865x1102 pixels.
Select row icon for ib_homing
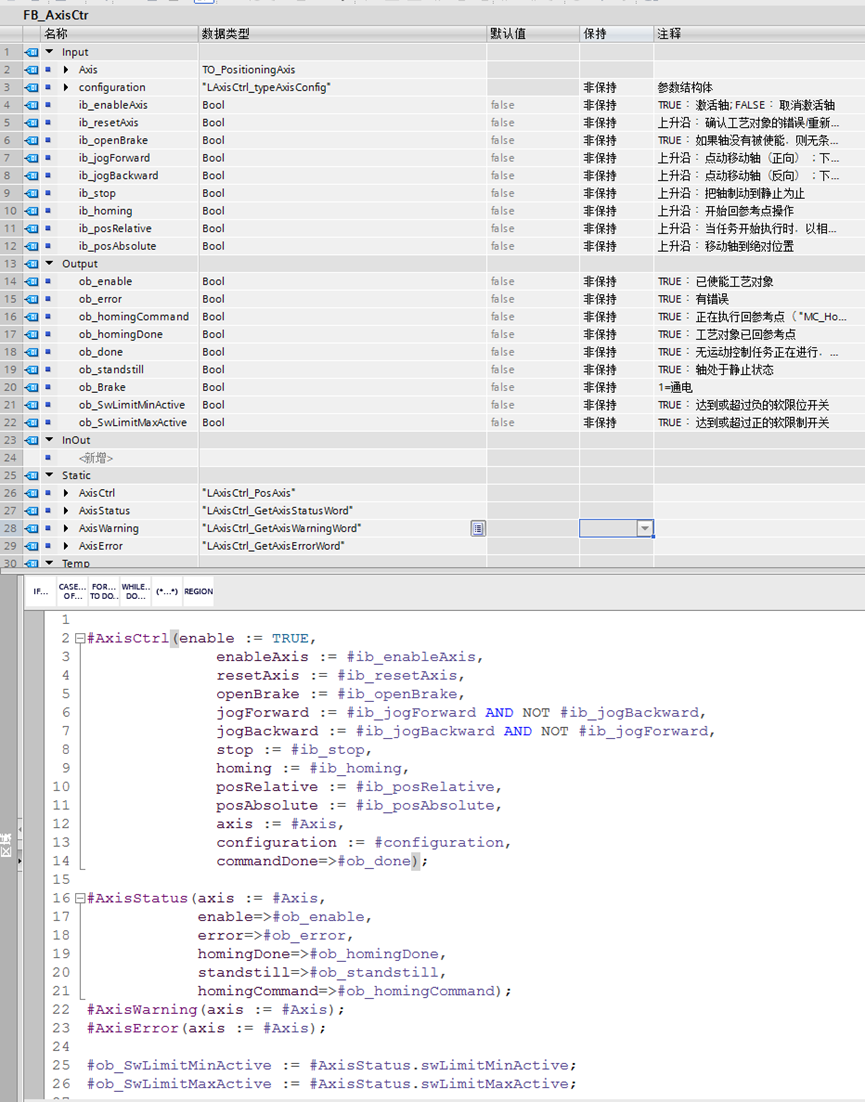tap(32, 210)
